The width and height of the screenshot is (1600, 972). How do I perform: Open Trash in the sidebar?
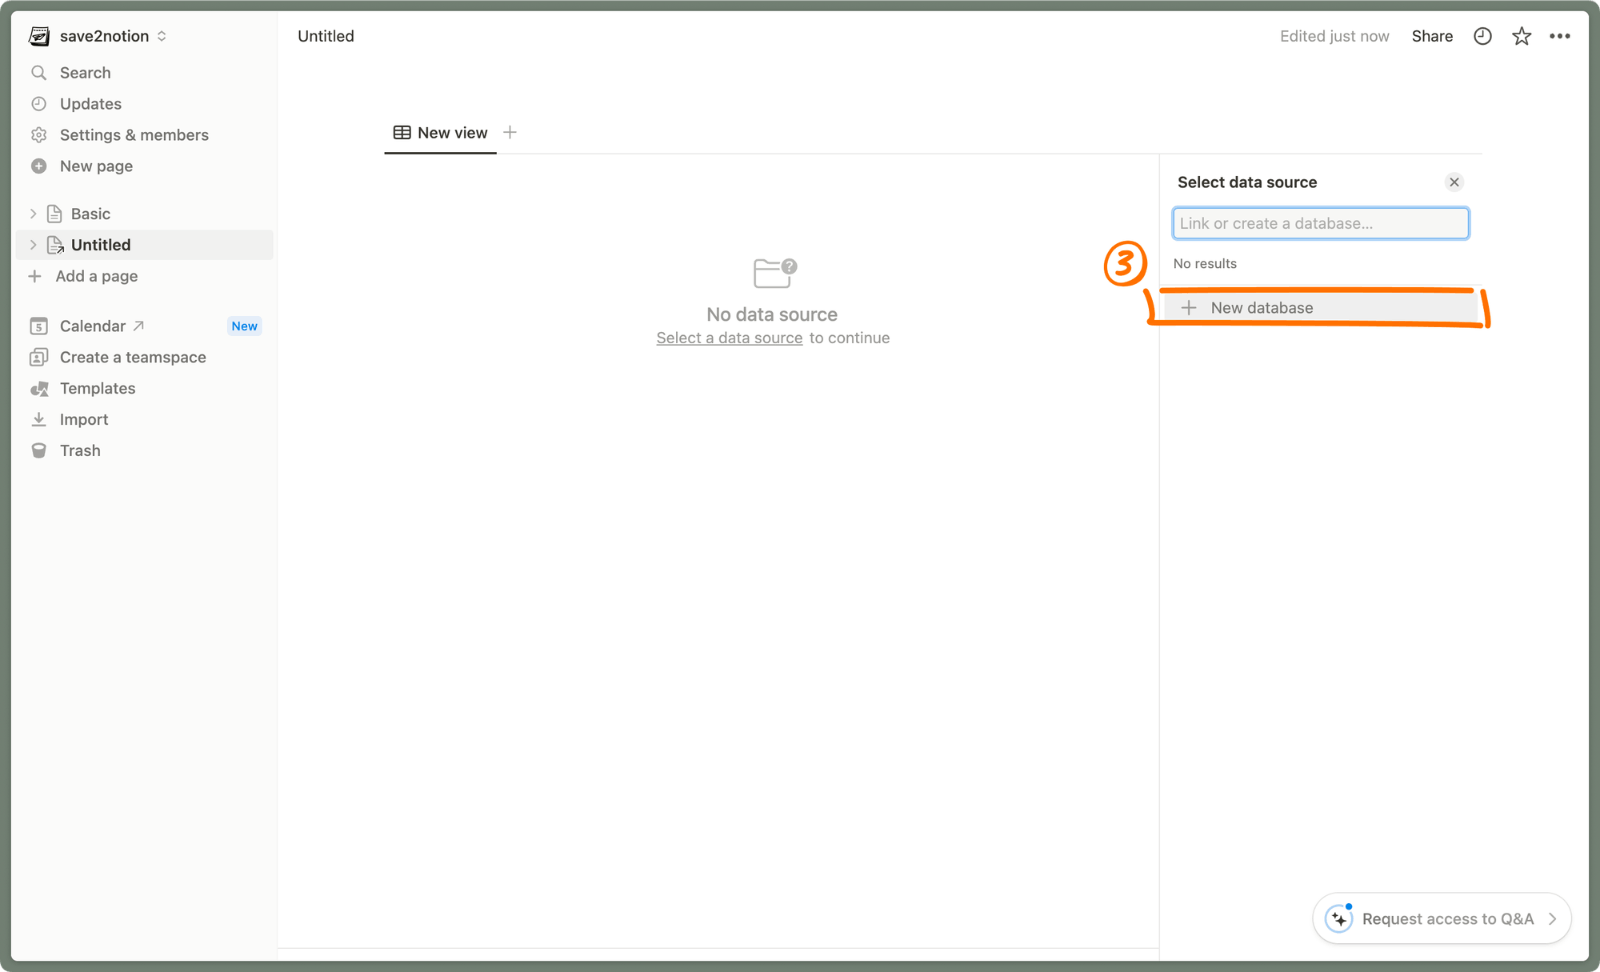[79, 451]
